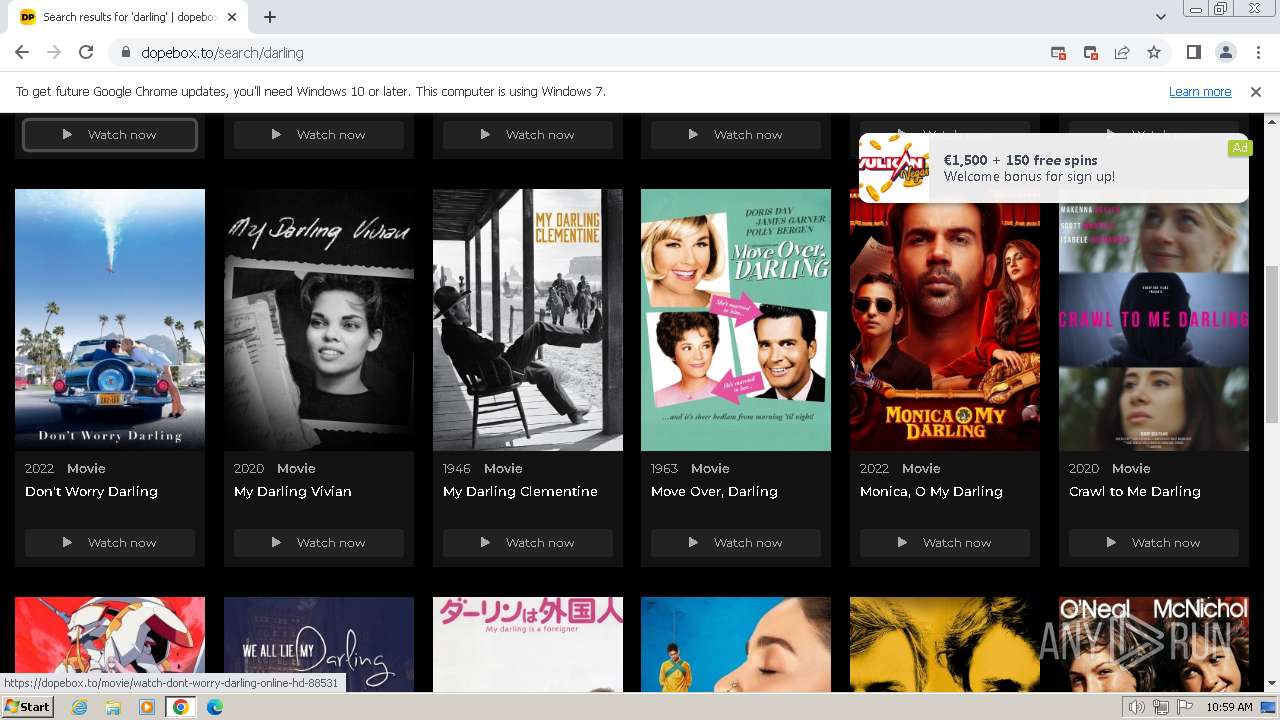
Task: Launch Internet Explorer from the taskbar
Action: [79, 707]
